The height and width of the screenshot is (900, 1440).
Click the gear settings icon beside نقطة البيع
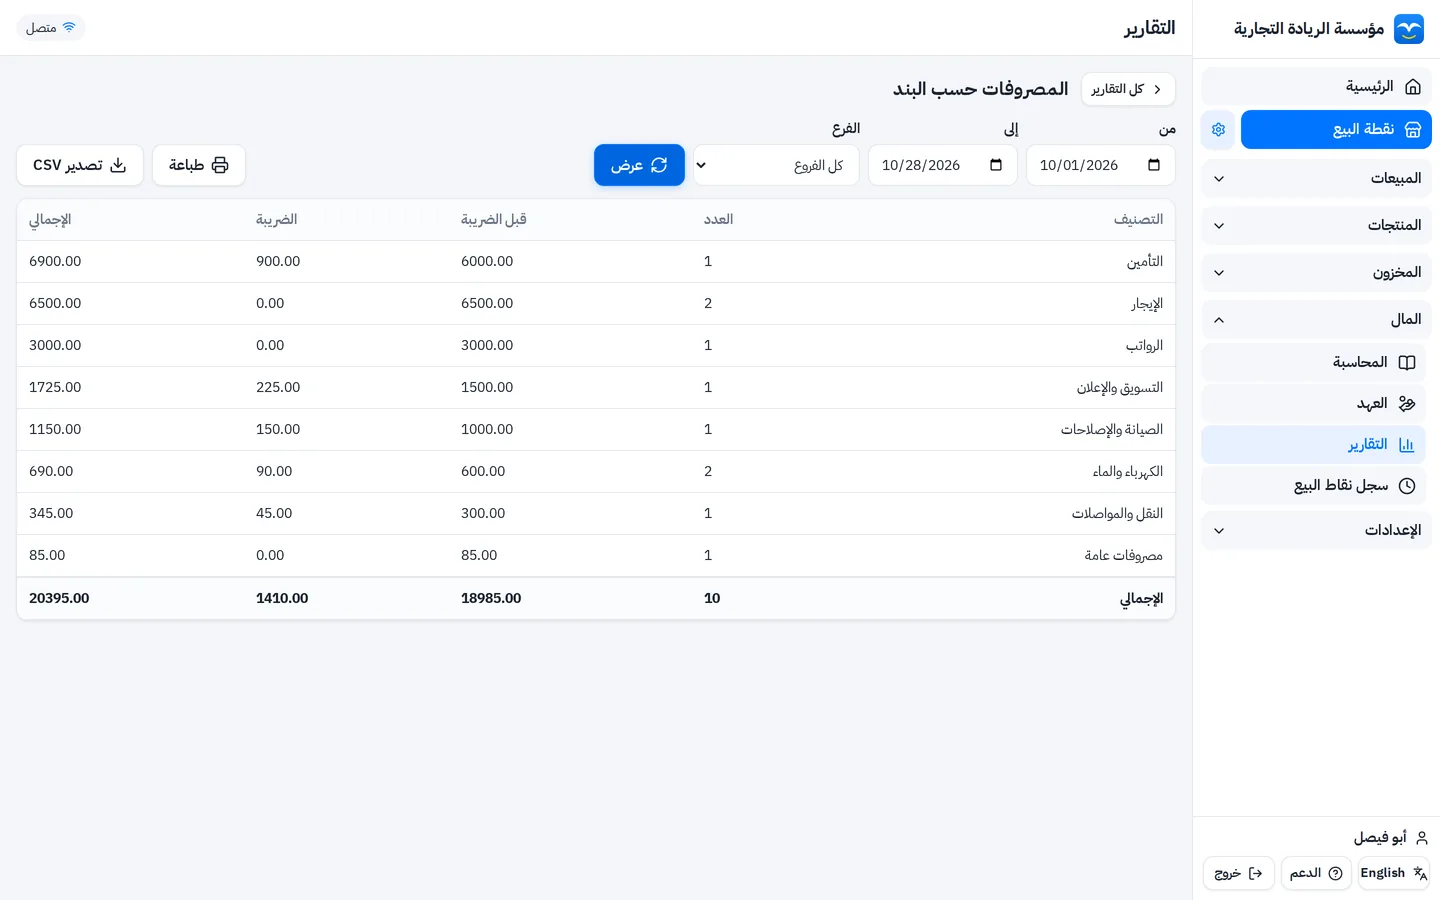pos(1218,130)
